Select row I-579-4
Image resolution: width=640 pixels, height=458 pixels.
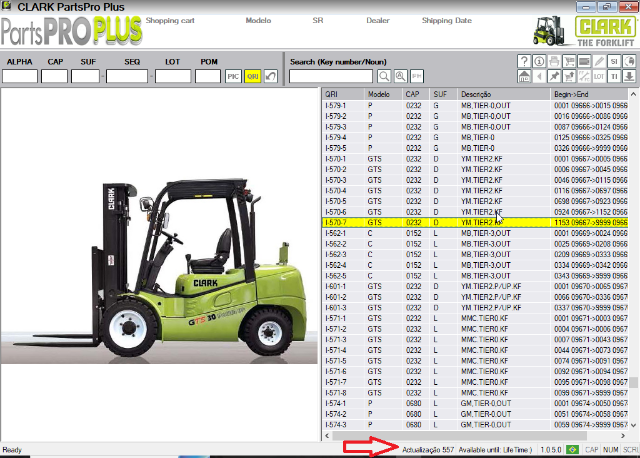click(x=475, y=137)
